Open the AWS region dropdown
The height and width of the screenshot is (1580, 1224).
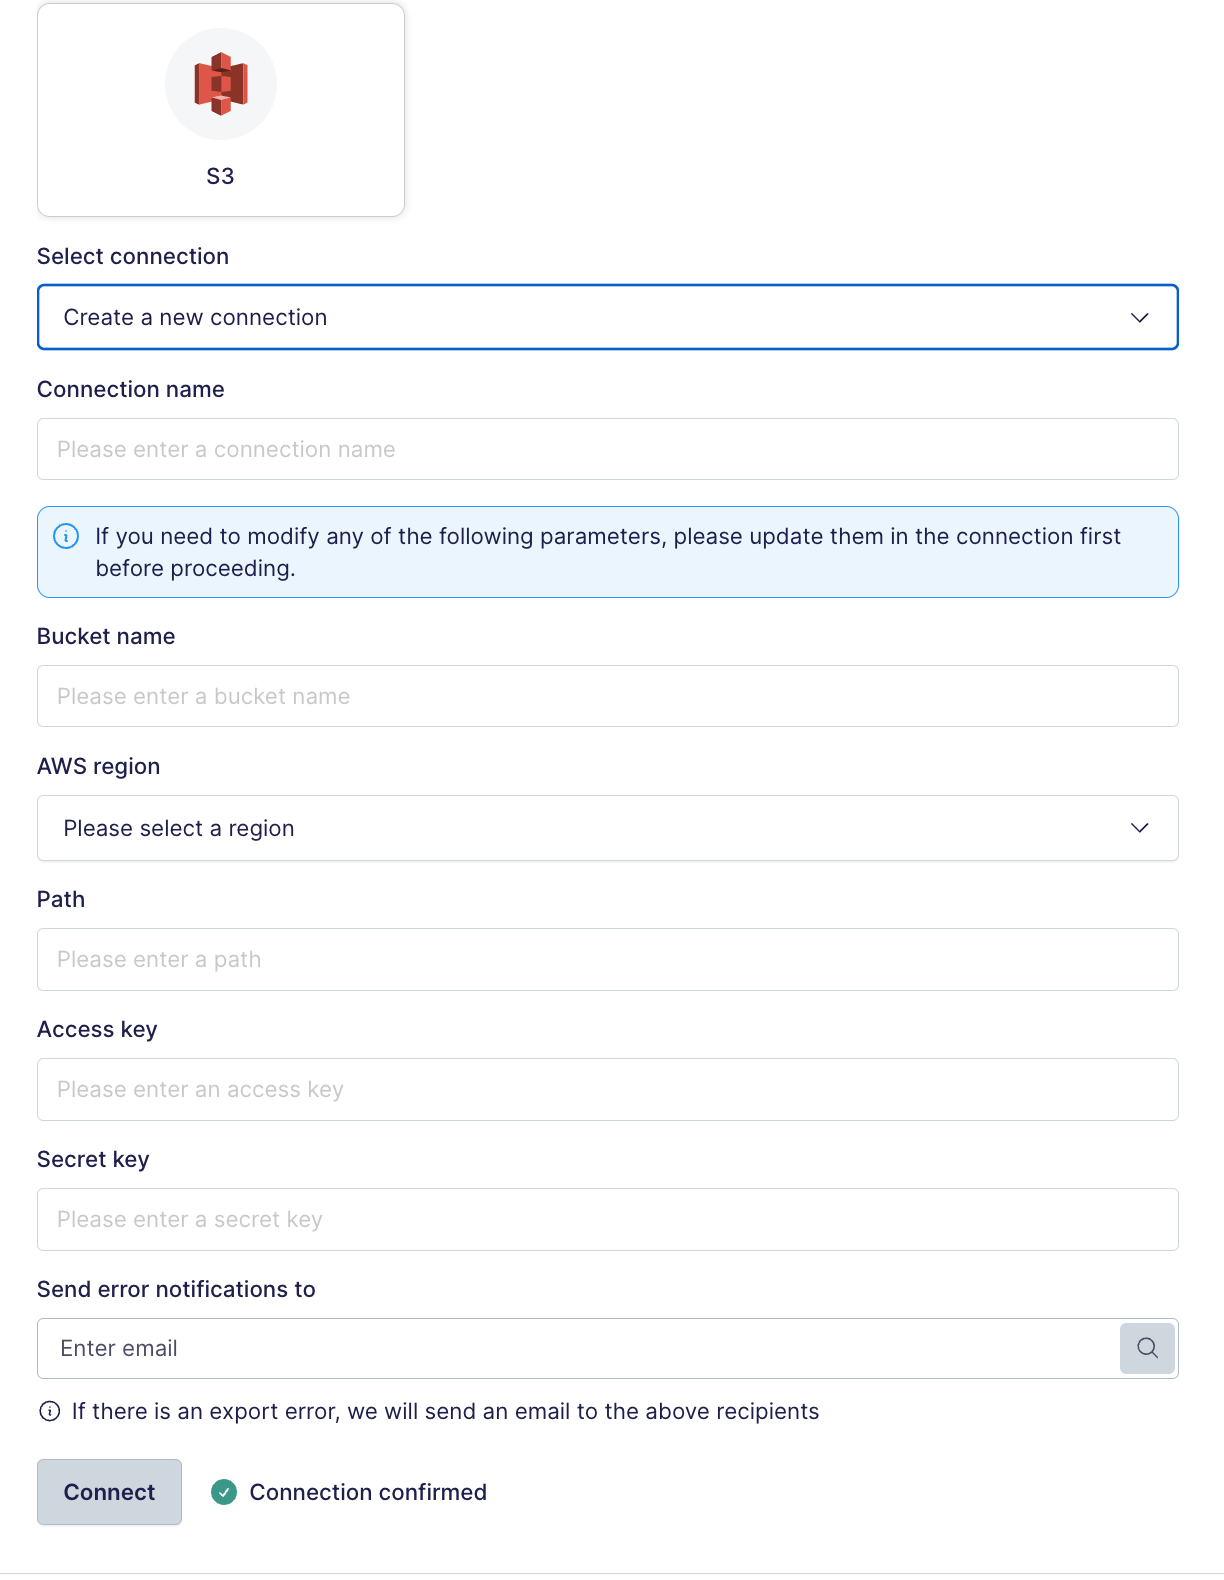[x=608, y=828]
